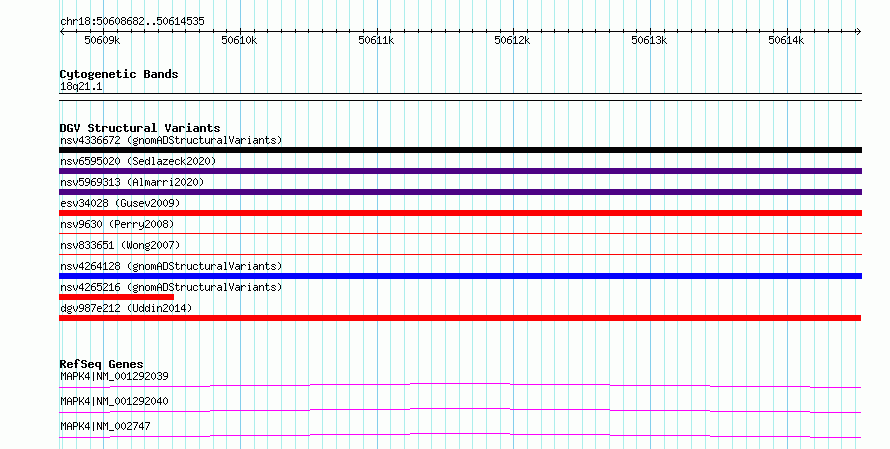Click the 18q21.1 band label
The image size is (890, 449).
click(x=81, y=87)
